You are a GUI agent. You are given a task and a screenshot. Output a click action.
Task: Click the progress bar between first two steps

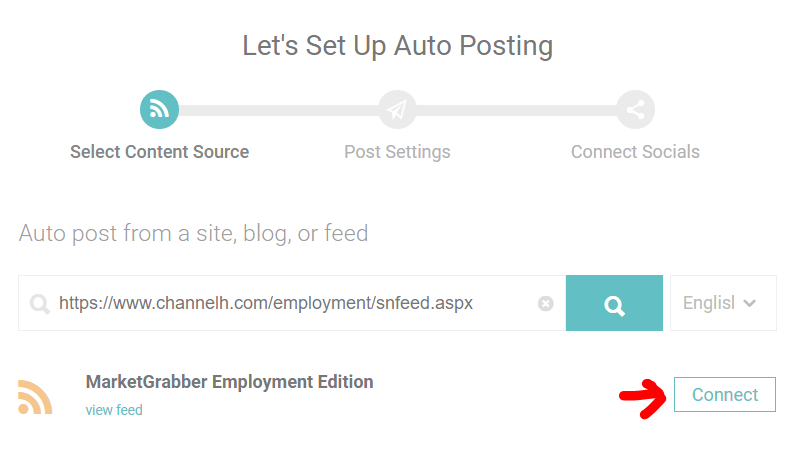click(279, 110)
